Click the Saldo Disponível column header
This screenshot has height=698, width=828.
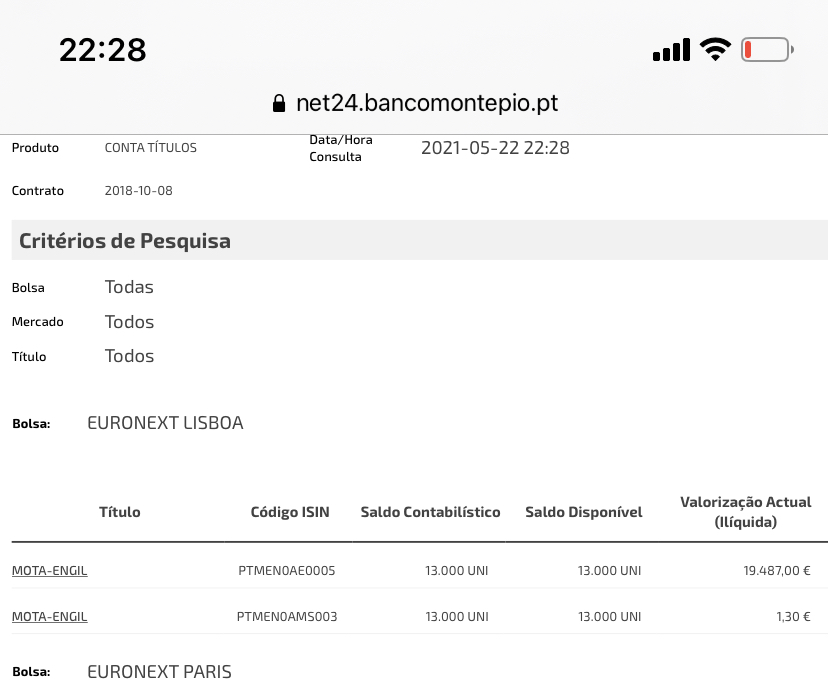(584, 512)
